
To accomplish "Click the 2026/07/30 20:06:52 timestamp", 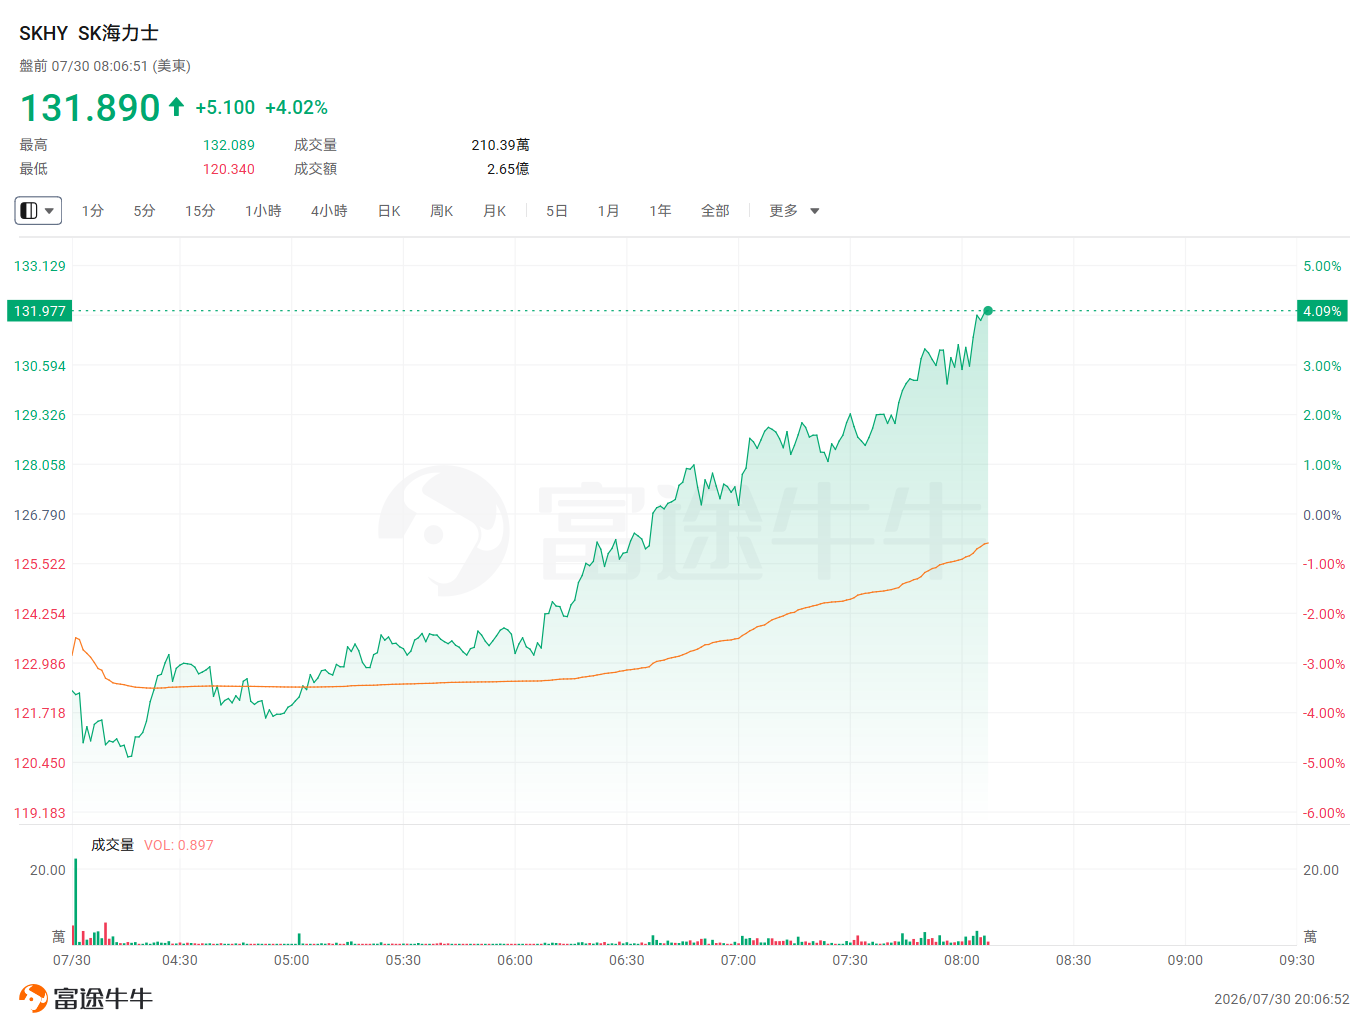I will (x=1282, y=999).
